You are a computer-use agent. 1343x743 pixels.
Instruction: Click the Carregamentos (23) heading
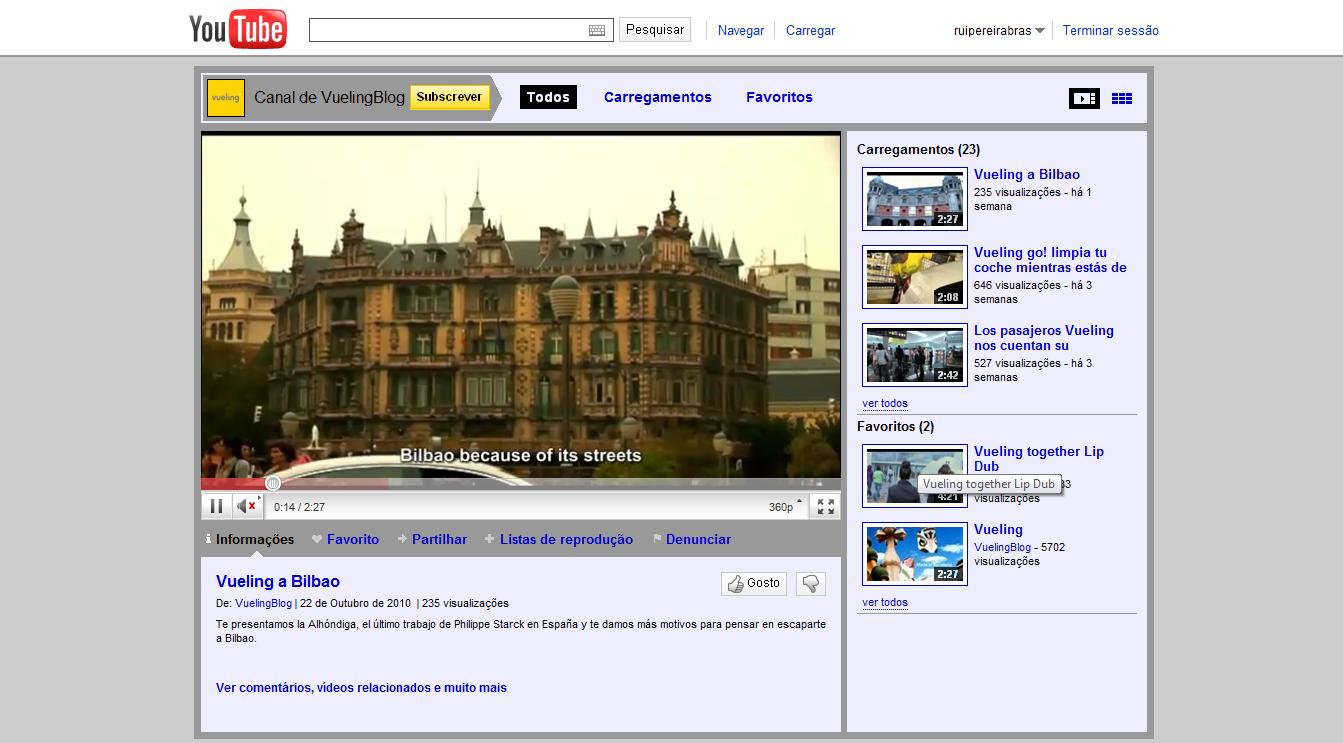(918, 149)
